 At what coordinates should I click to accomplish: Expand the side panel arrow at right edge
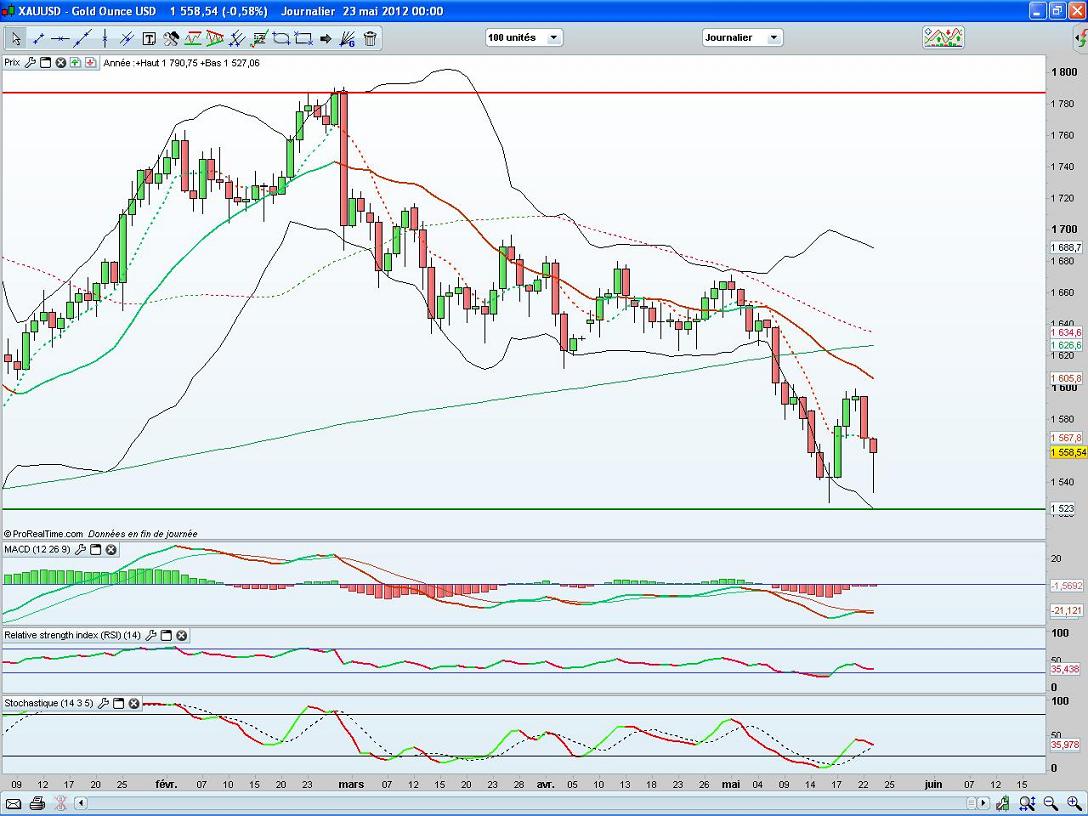(1080, 39)
